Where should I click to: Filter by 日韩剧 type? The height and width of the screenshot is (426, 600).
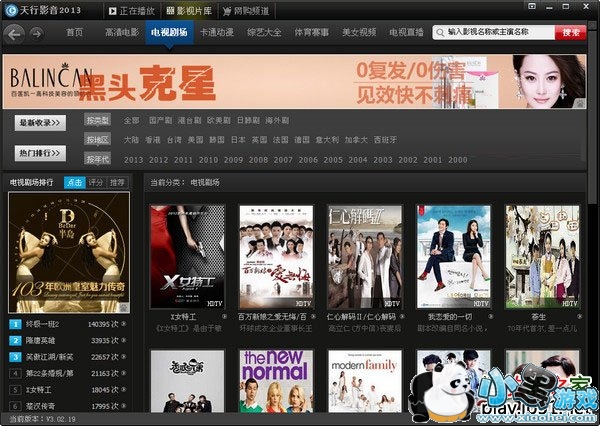click(x=248, y=121)
